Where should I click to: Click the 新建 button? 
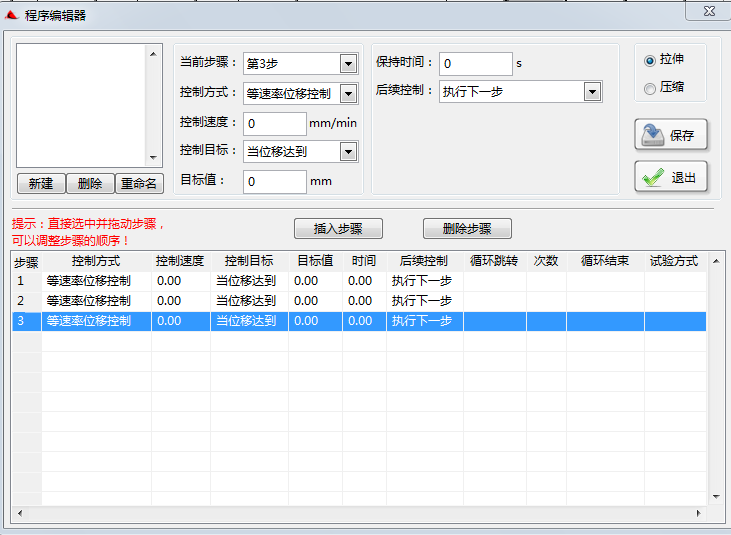click(41, 183)
